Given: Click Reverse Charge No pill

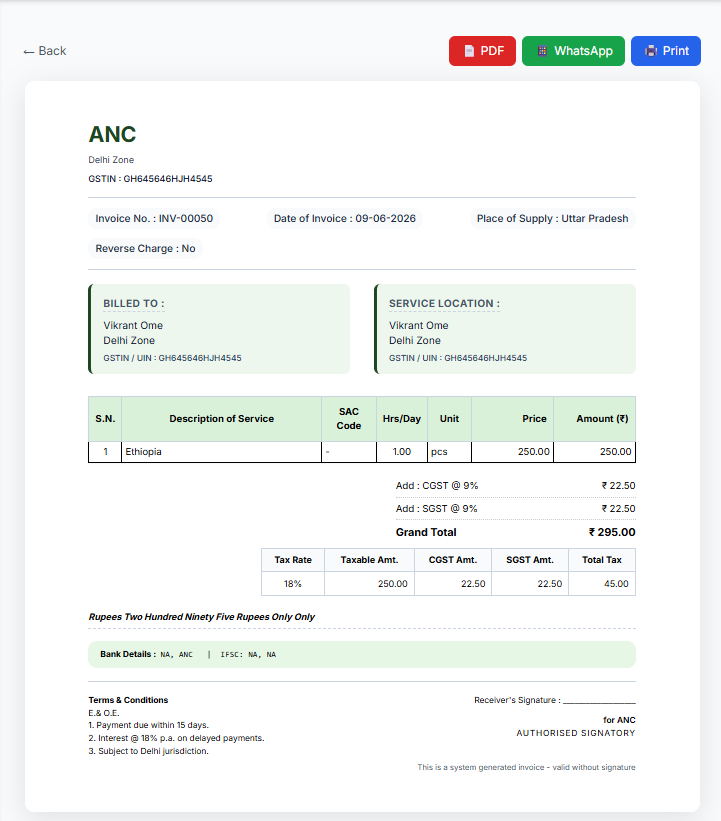Looking at the screenshot, I should (x=145, y=248).
